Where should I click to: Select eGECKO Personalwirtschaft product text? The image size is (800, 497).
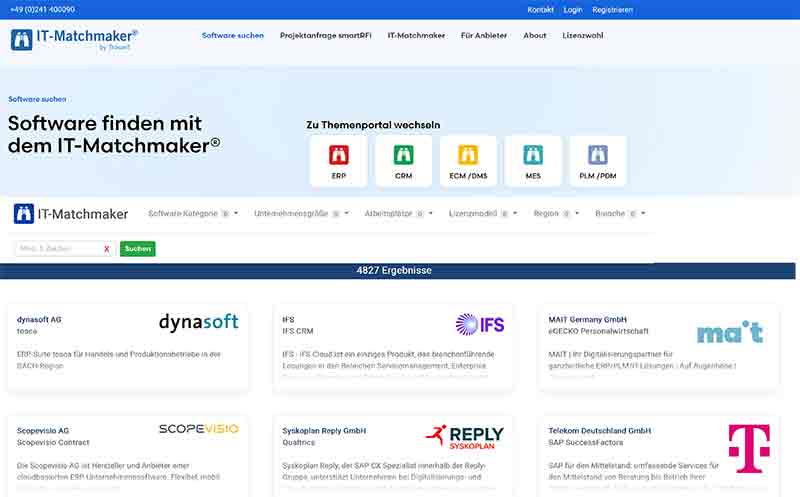(x=598, y=331)
